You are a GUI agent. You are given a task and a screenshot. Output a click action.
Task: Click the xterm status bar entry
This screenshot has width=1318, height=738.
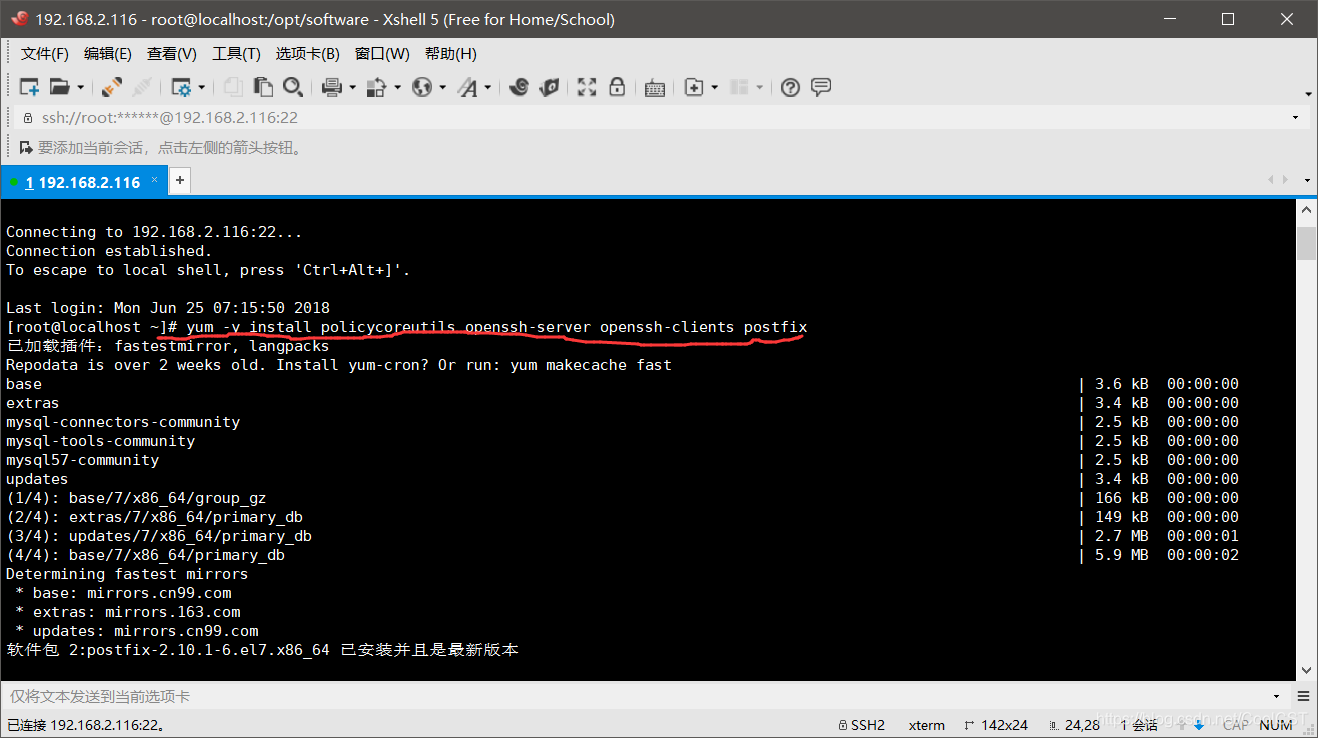point(926,725)
